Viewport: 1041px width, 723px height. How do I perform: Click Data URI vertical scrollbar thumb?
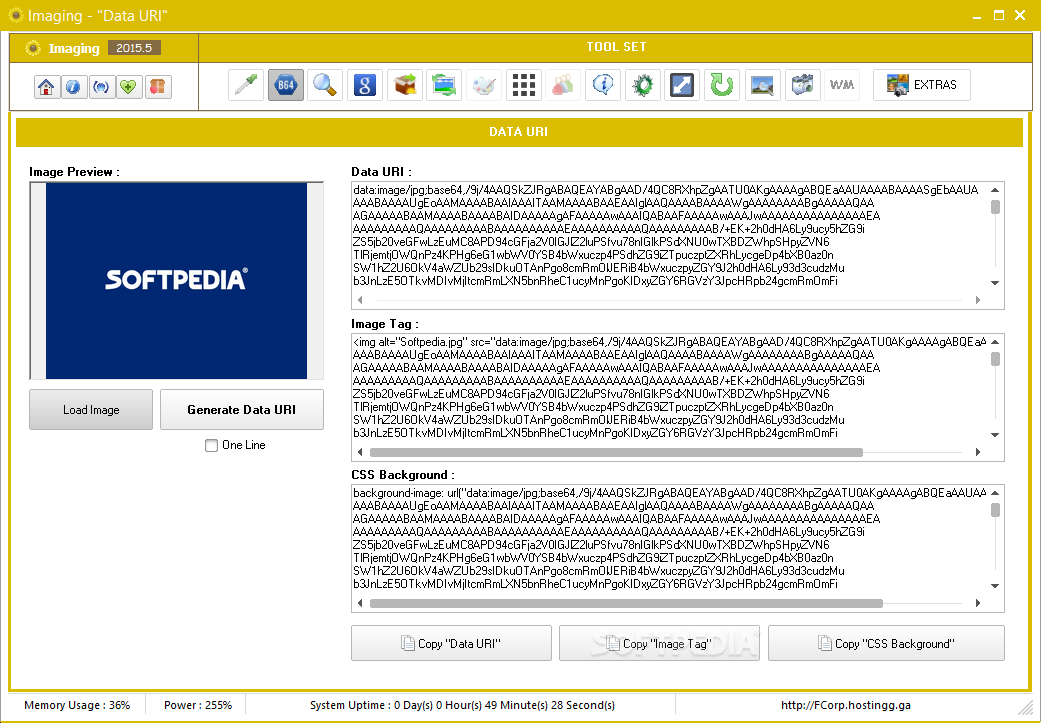pos(995,207)
